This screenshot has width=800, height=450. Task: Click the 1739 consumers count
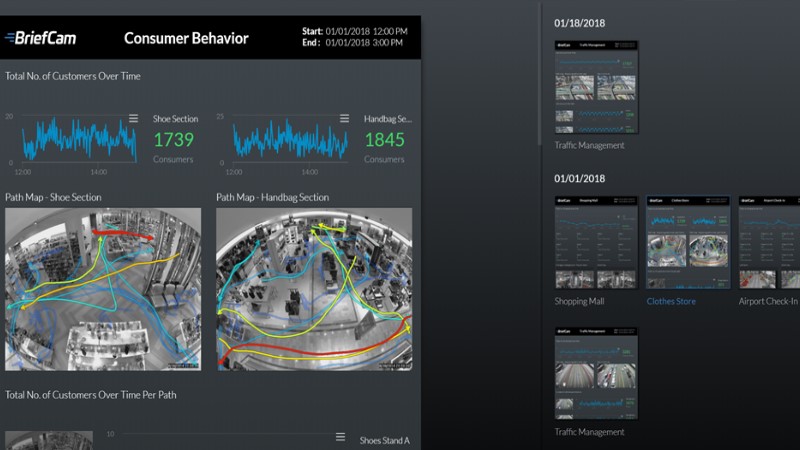click(173, 140)
